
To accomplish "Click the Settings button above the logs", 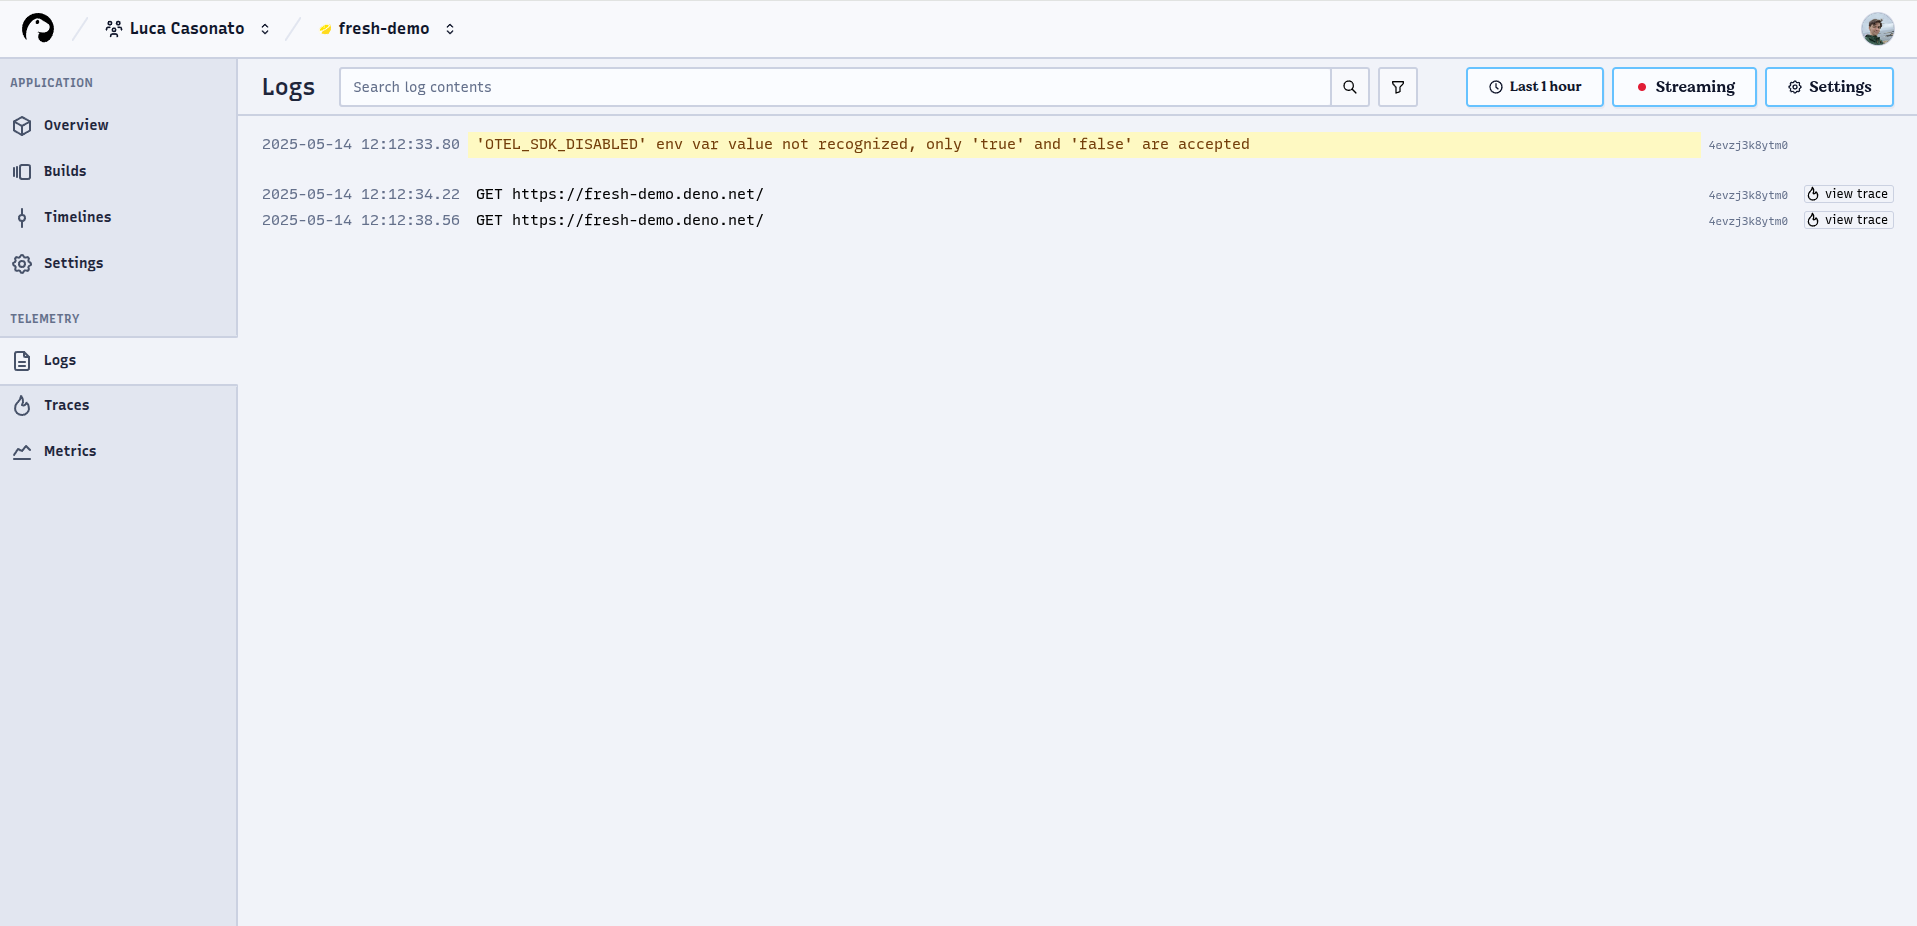I will (x=1829, y=87).
